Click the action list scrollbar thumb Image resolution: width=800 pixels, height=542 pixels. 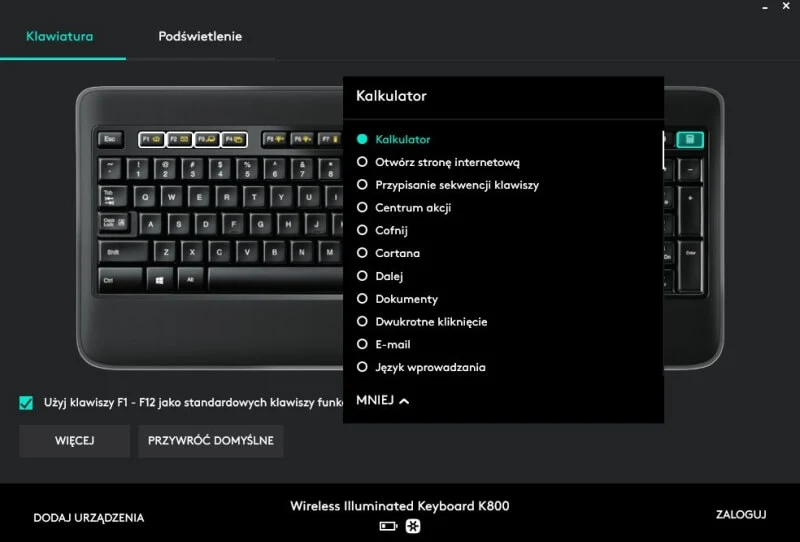coord(664,150)
